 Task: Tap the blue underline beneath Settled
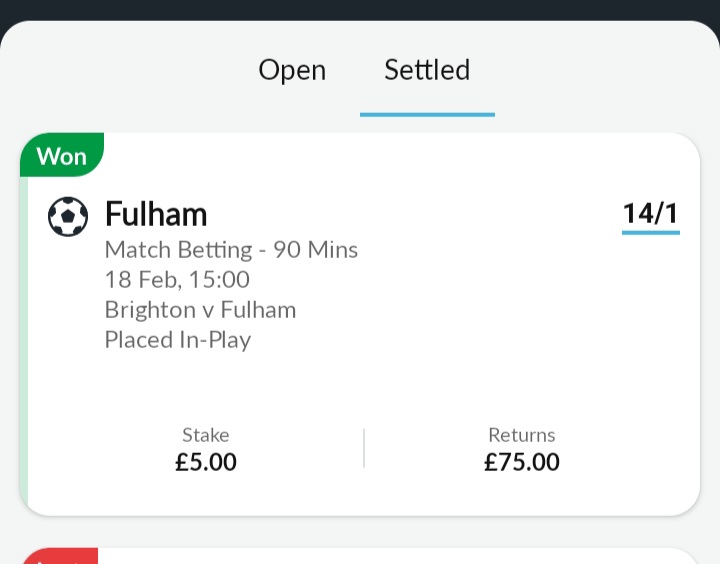(x=427, y=114)
